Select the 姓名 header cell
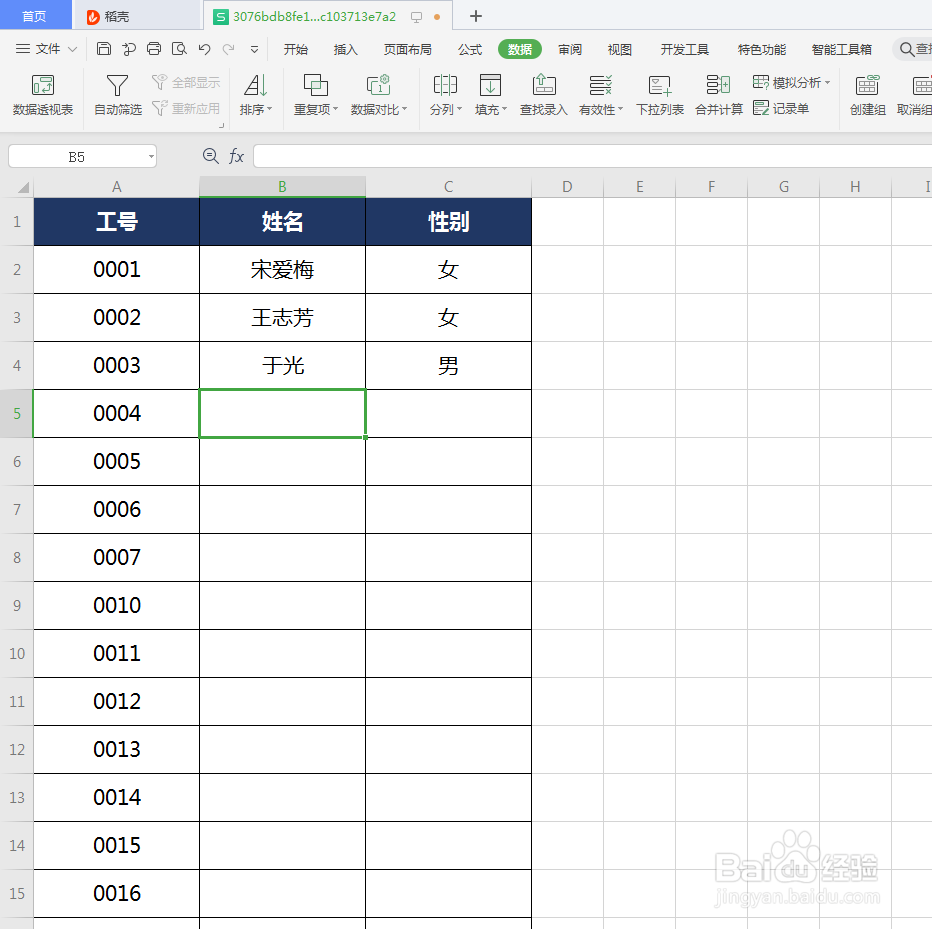Screen dimensions: 932x929 pos(282,222)
